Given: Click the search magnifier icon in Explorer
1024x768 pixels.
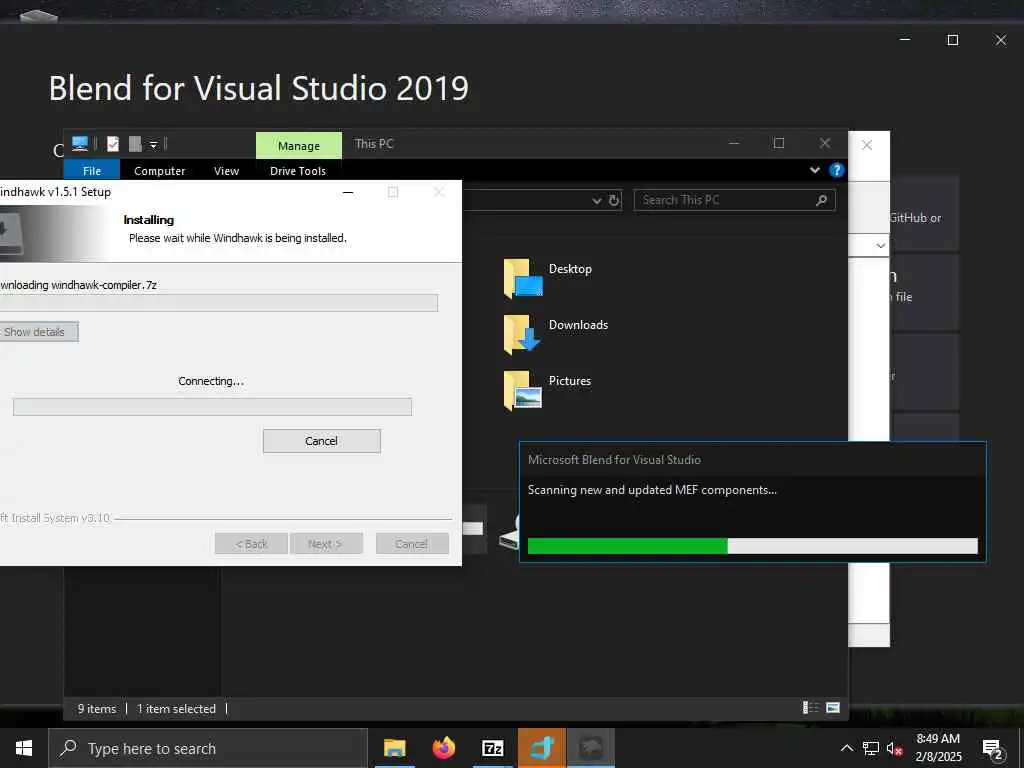Looking at the screenshot, I should (822, 200).
